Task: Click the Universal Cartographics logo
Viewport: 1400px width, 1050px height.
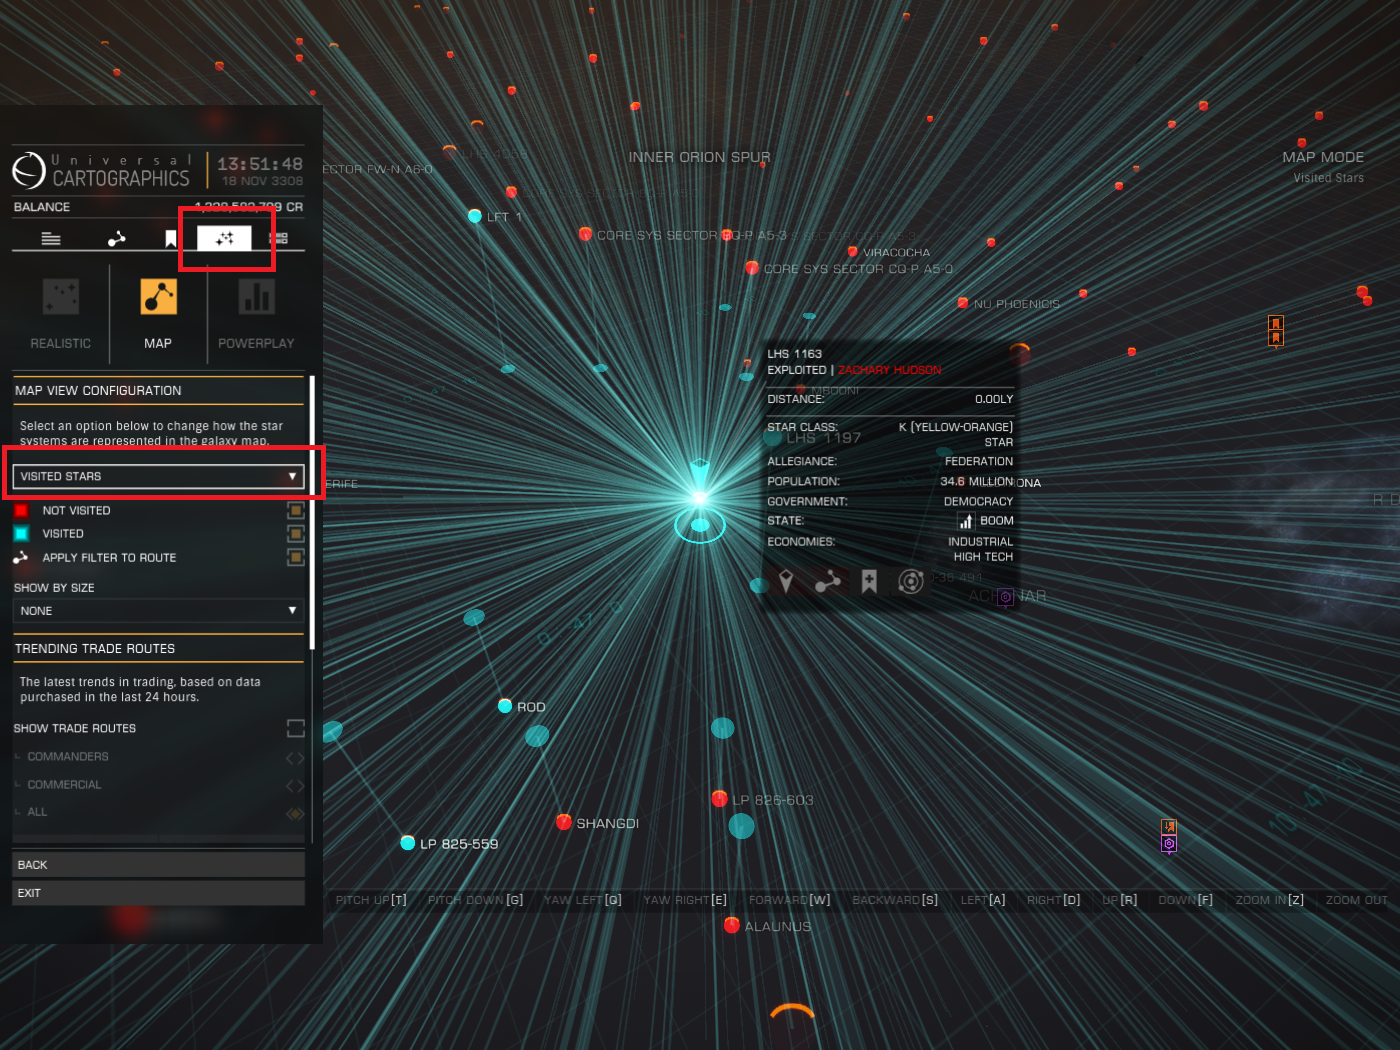Action: pos(29,170)
